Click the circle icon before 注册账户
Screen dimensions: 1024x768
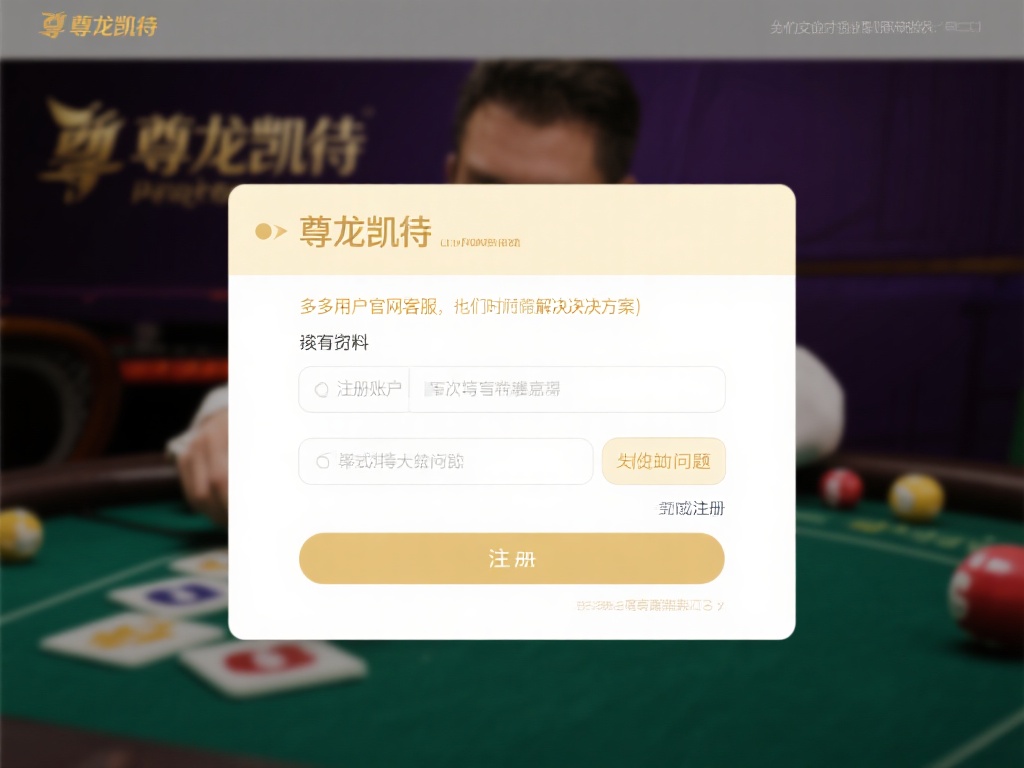pyautogui.click(x=321, y=390)
